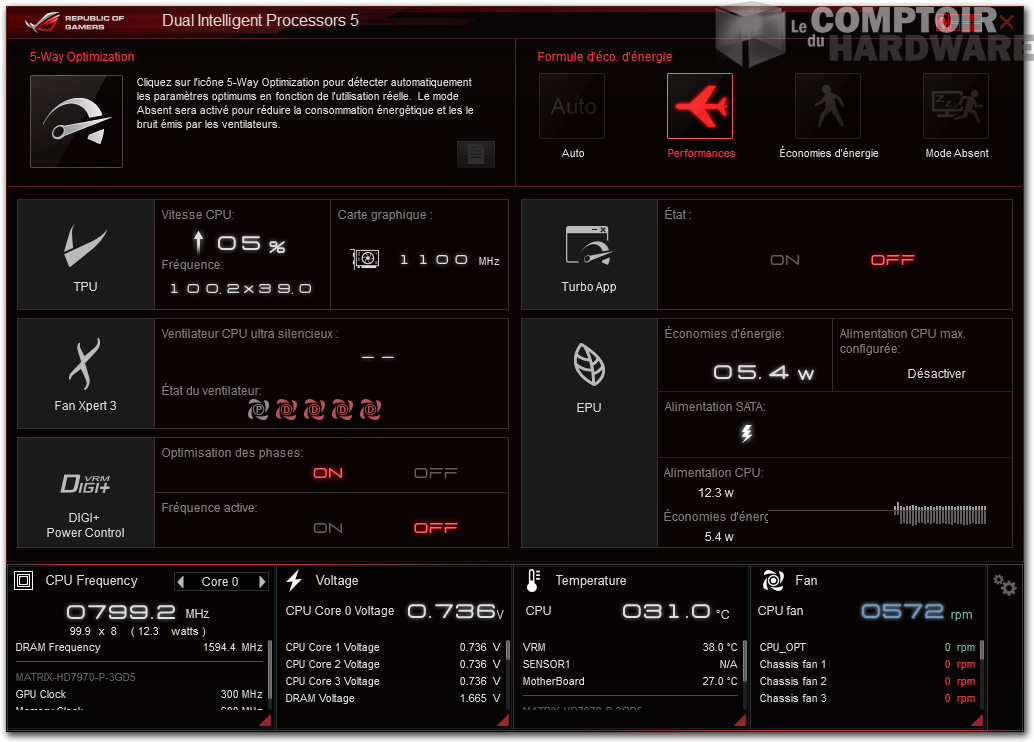Launch the 5-Way Optimization speedometer icon
The height and width of the screenshot is (742, 1034).
(x=76, y=121)
